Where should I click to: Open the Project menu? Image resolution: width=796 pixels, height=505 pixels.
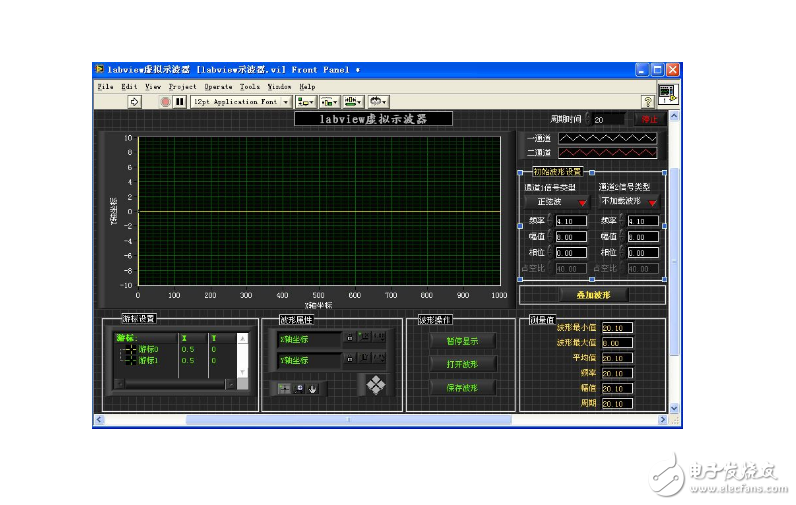point(182,87)
